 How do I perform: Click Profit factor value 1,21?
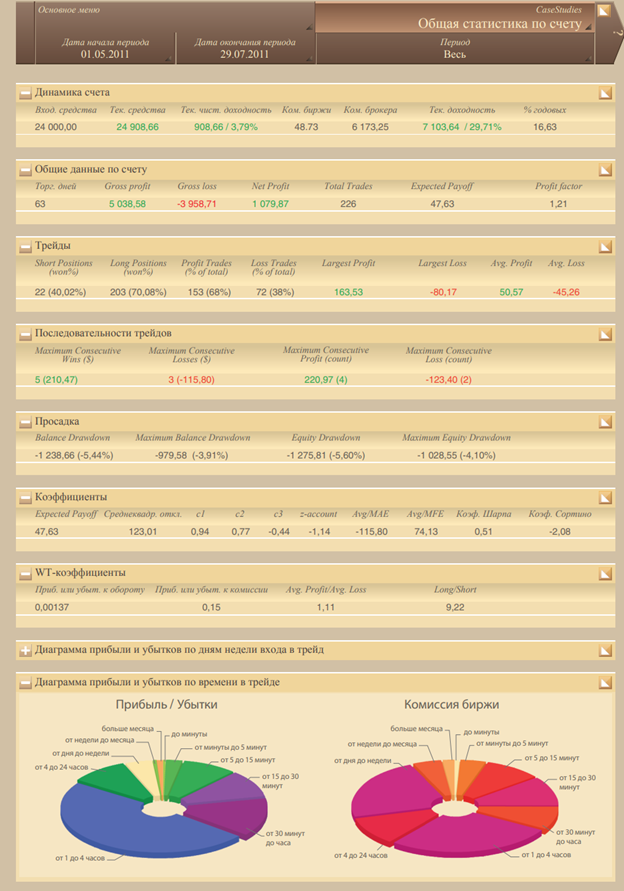tap(558, 203)
